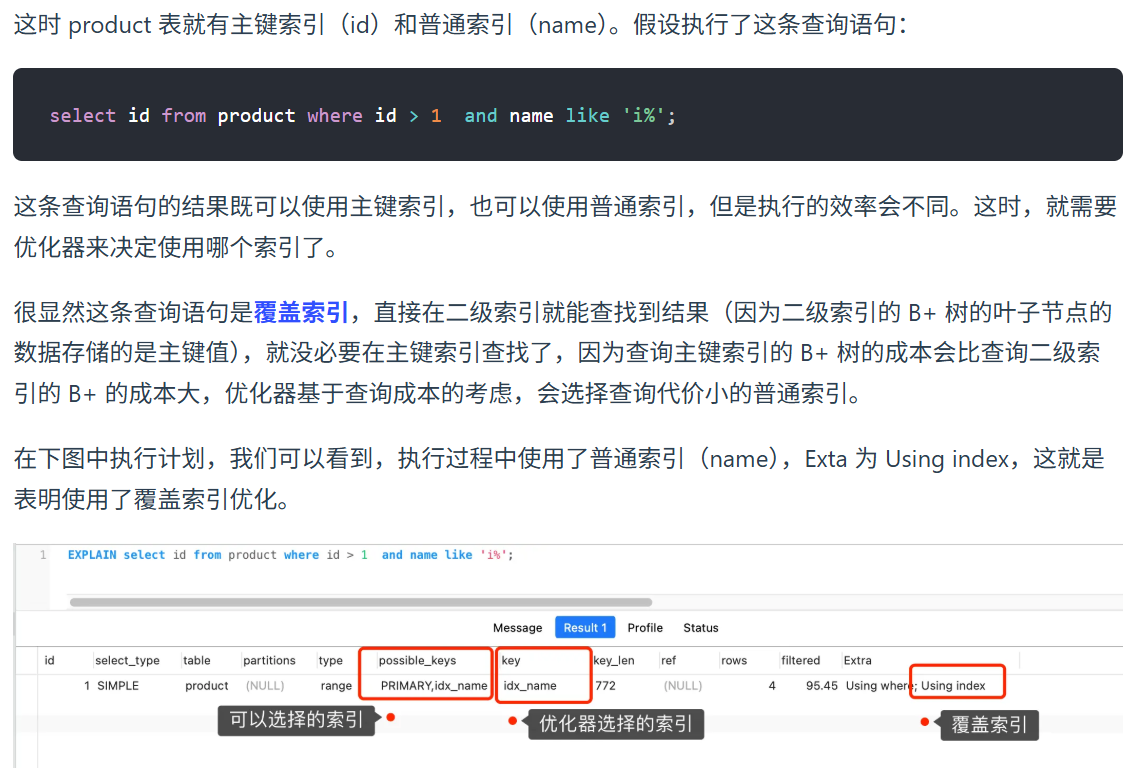Switch to the Message tab

517,628
